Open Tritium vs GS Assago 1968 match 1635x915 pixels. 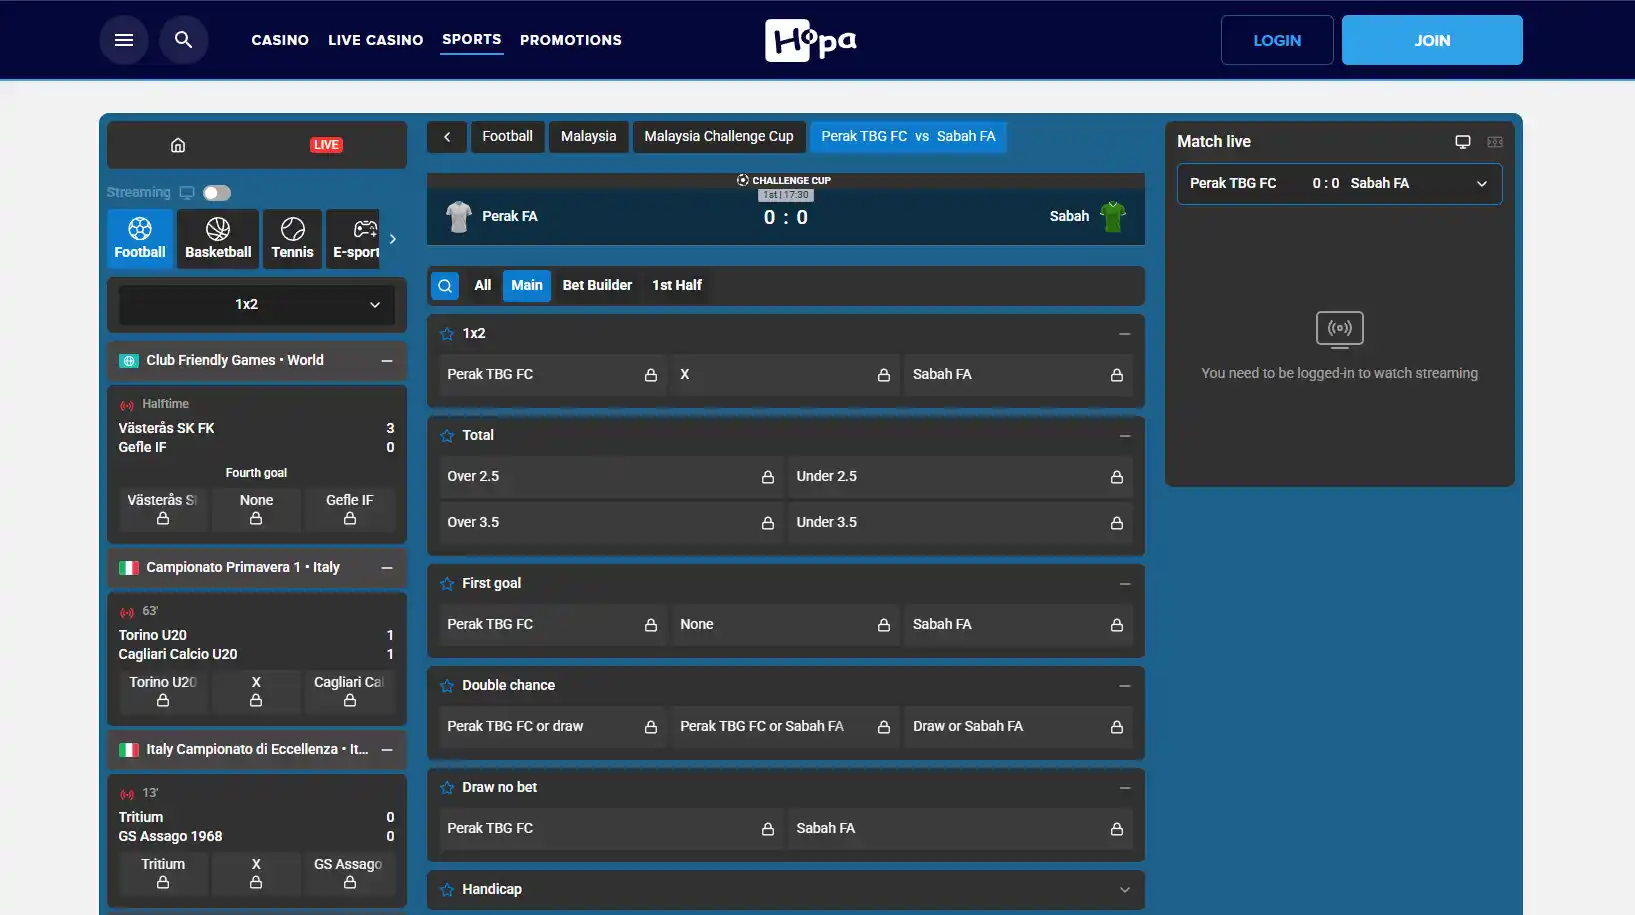[x=257, y=827]
